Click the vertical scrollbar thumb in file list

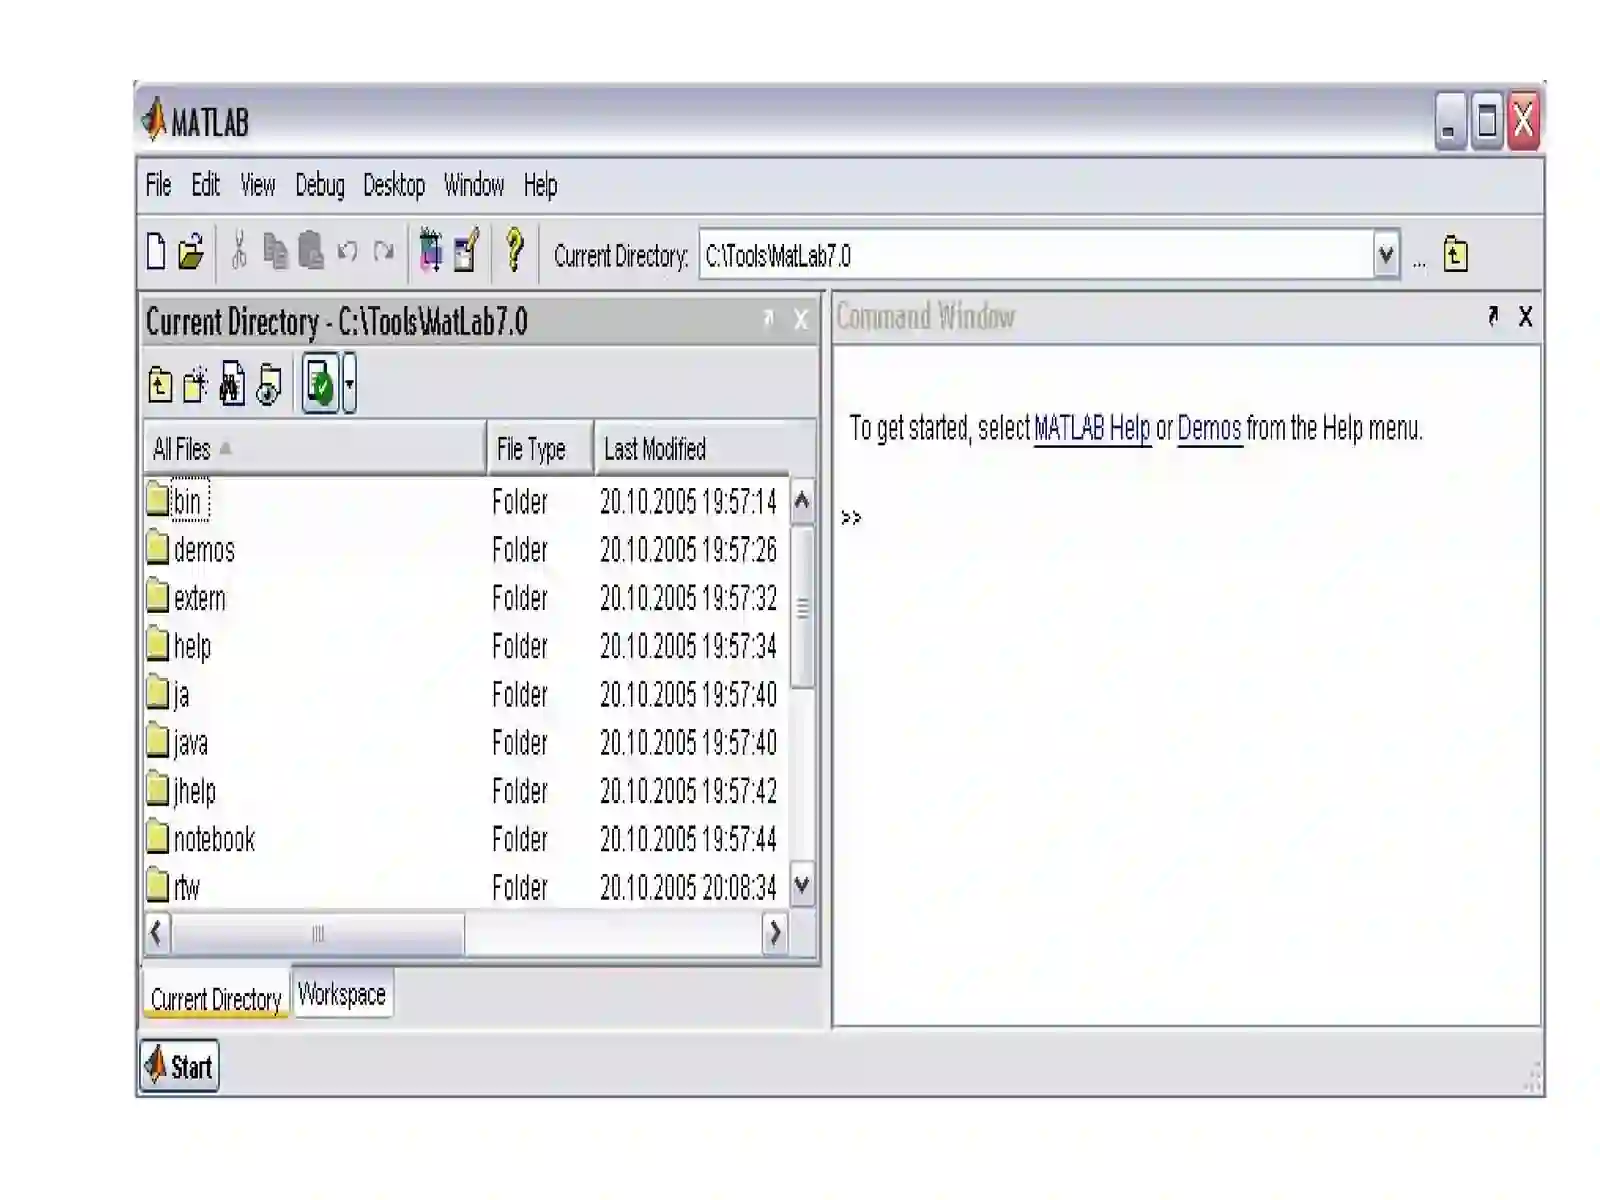(x=802, y=607)
